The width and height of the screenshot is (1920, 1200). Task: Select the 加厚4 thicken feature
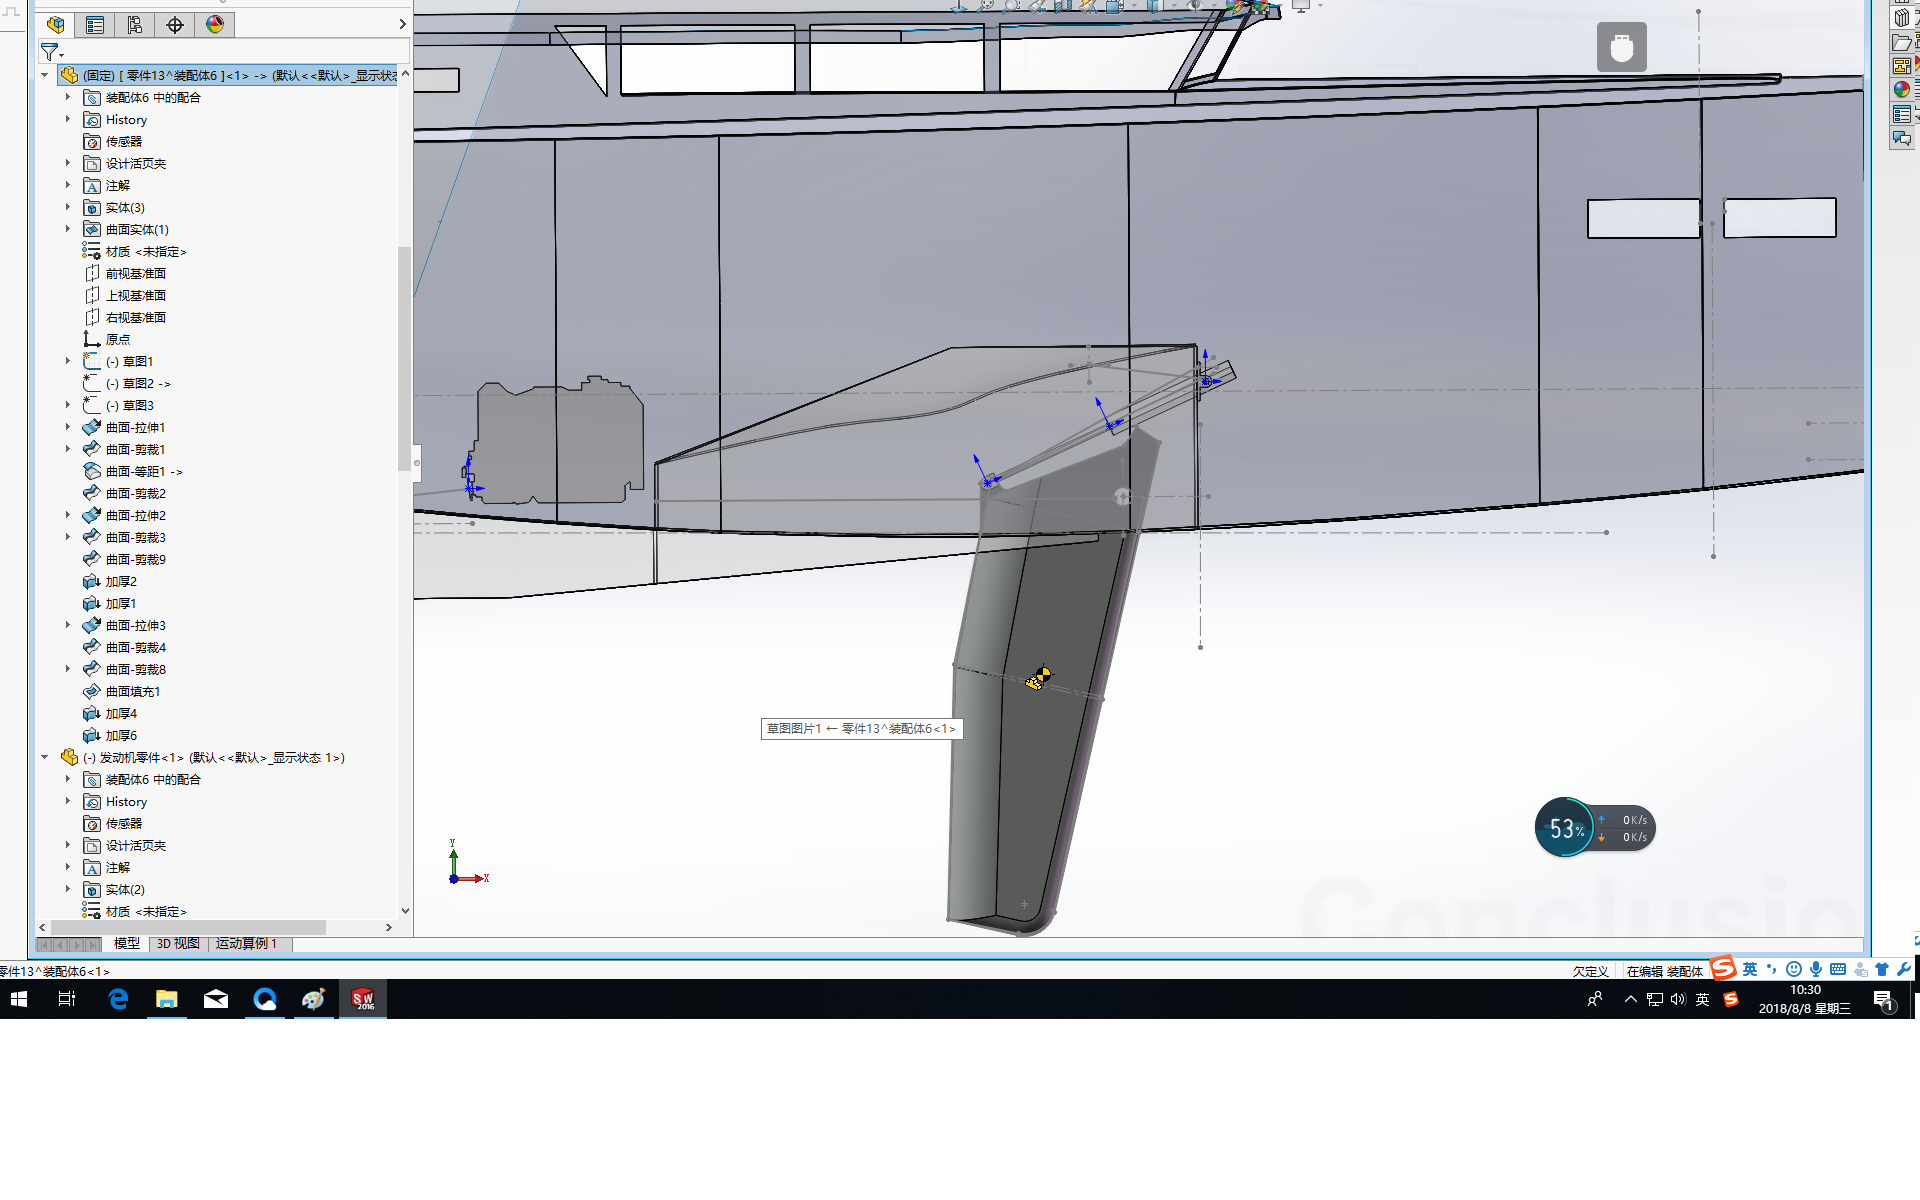pos(110,714)
